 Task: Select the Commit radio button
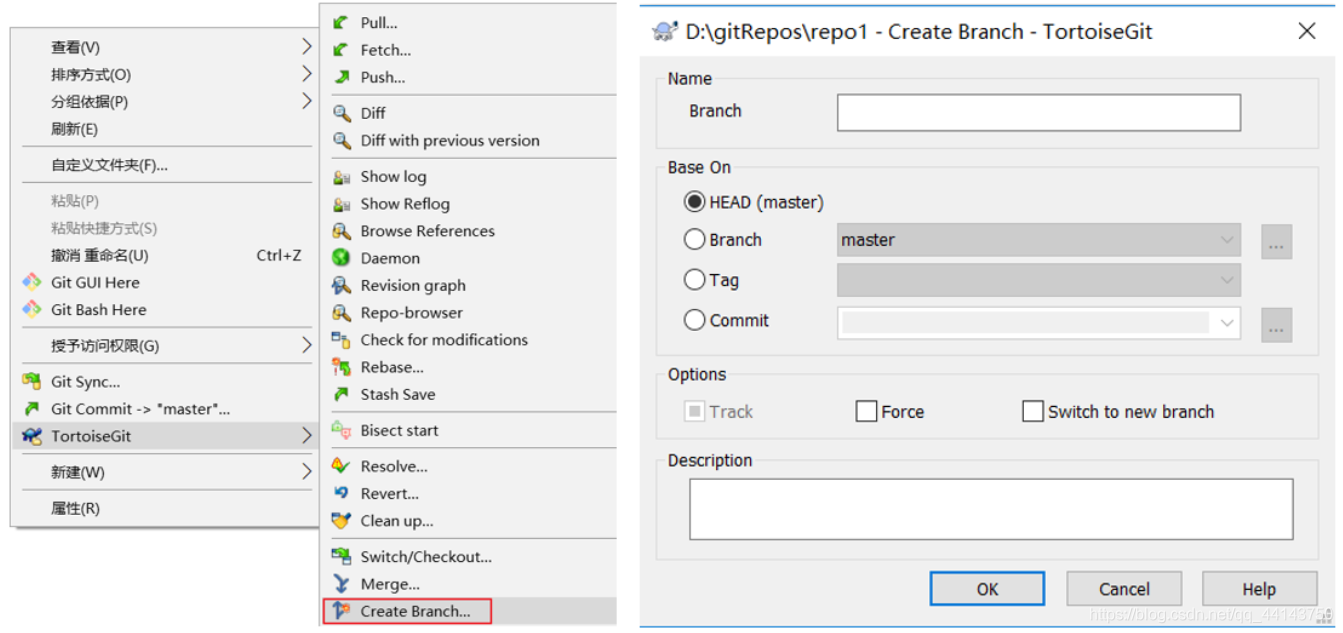click(694, 320)
